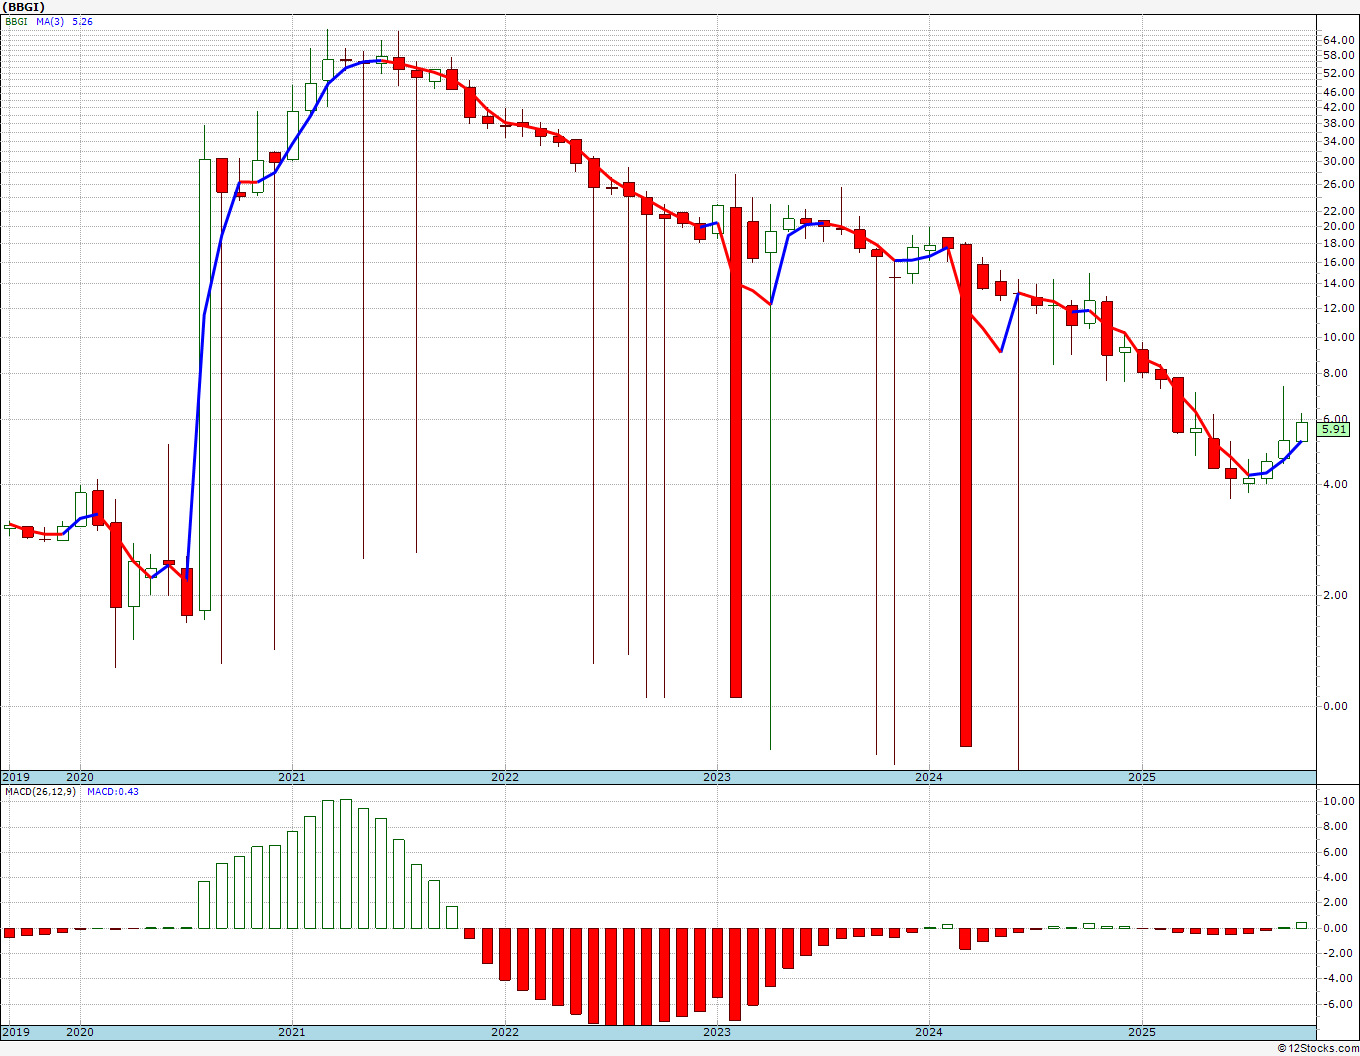Select the 14.00 price axis label
Image resolution: width=1360 pixels, height=1056 pixels.
pos(1338,284)
